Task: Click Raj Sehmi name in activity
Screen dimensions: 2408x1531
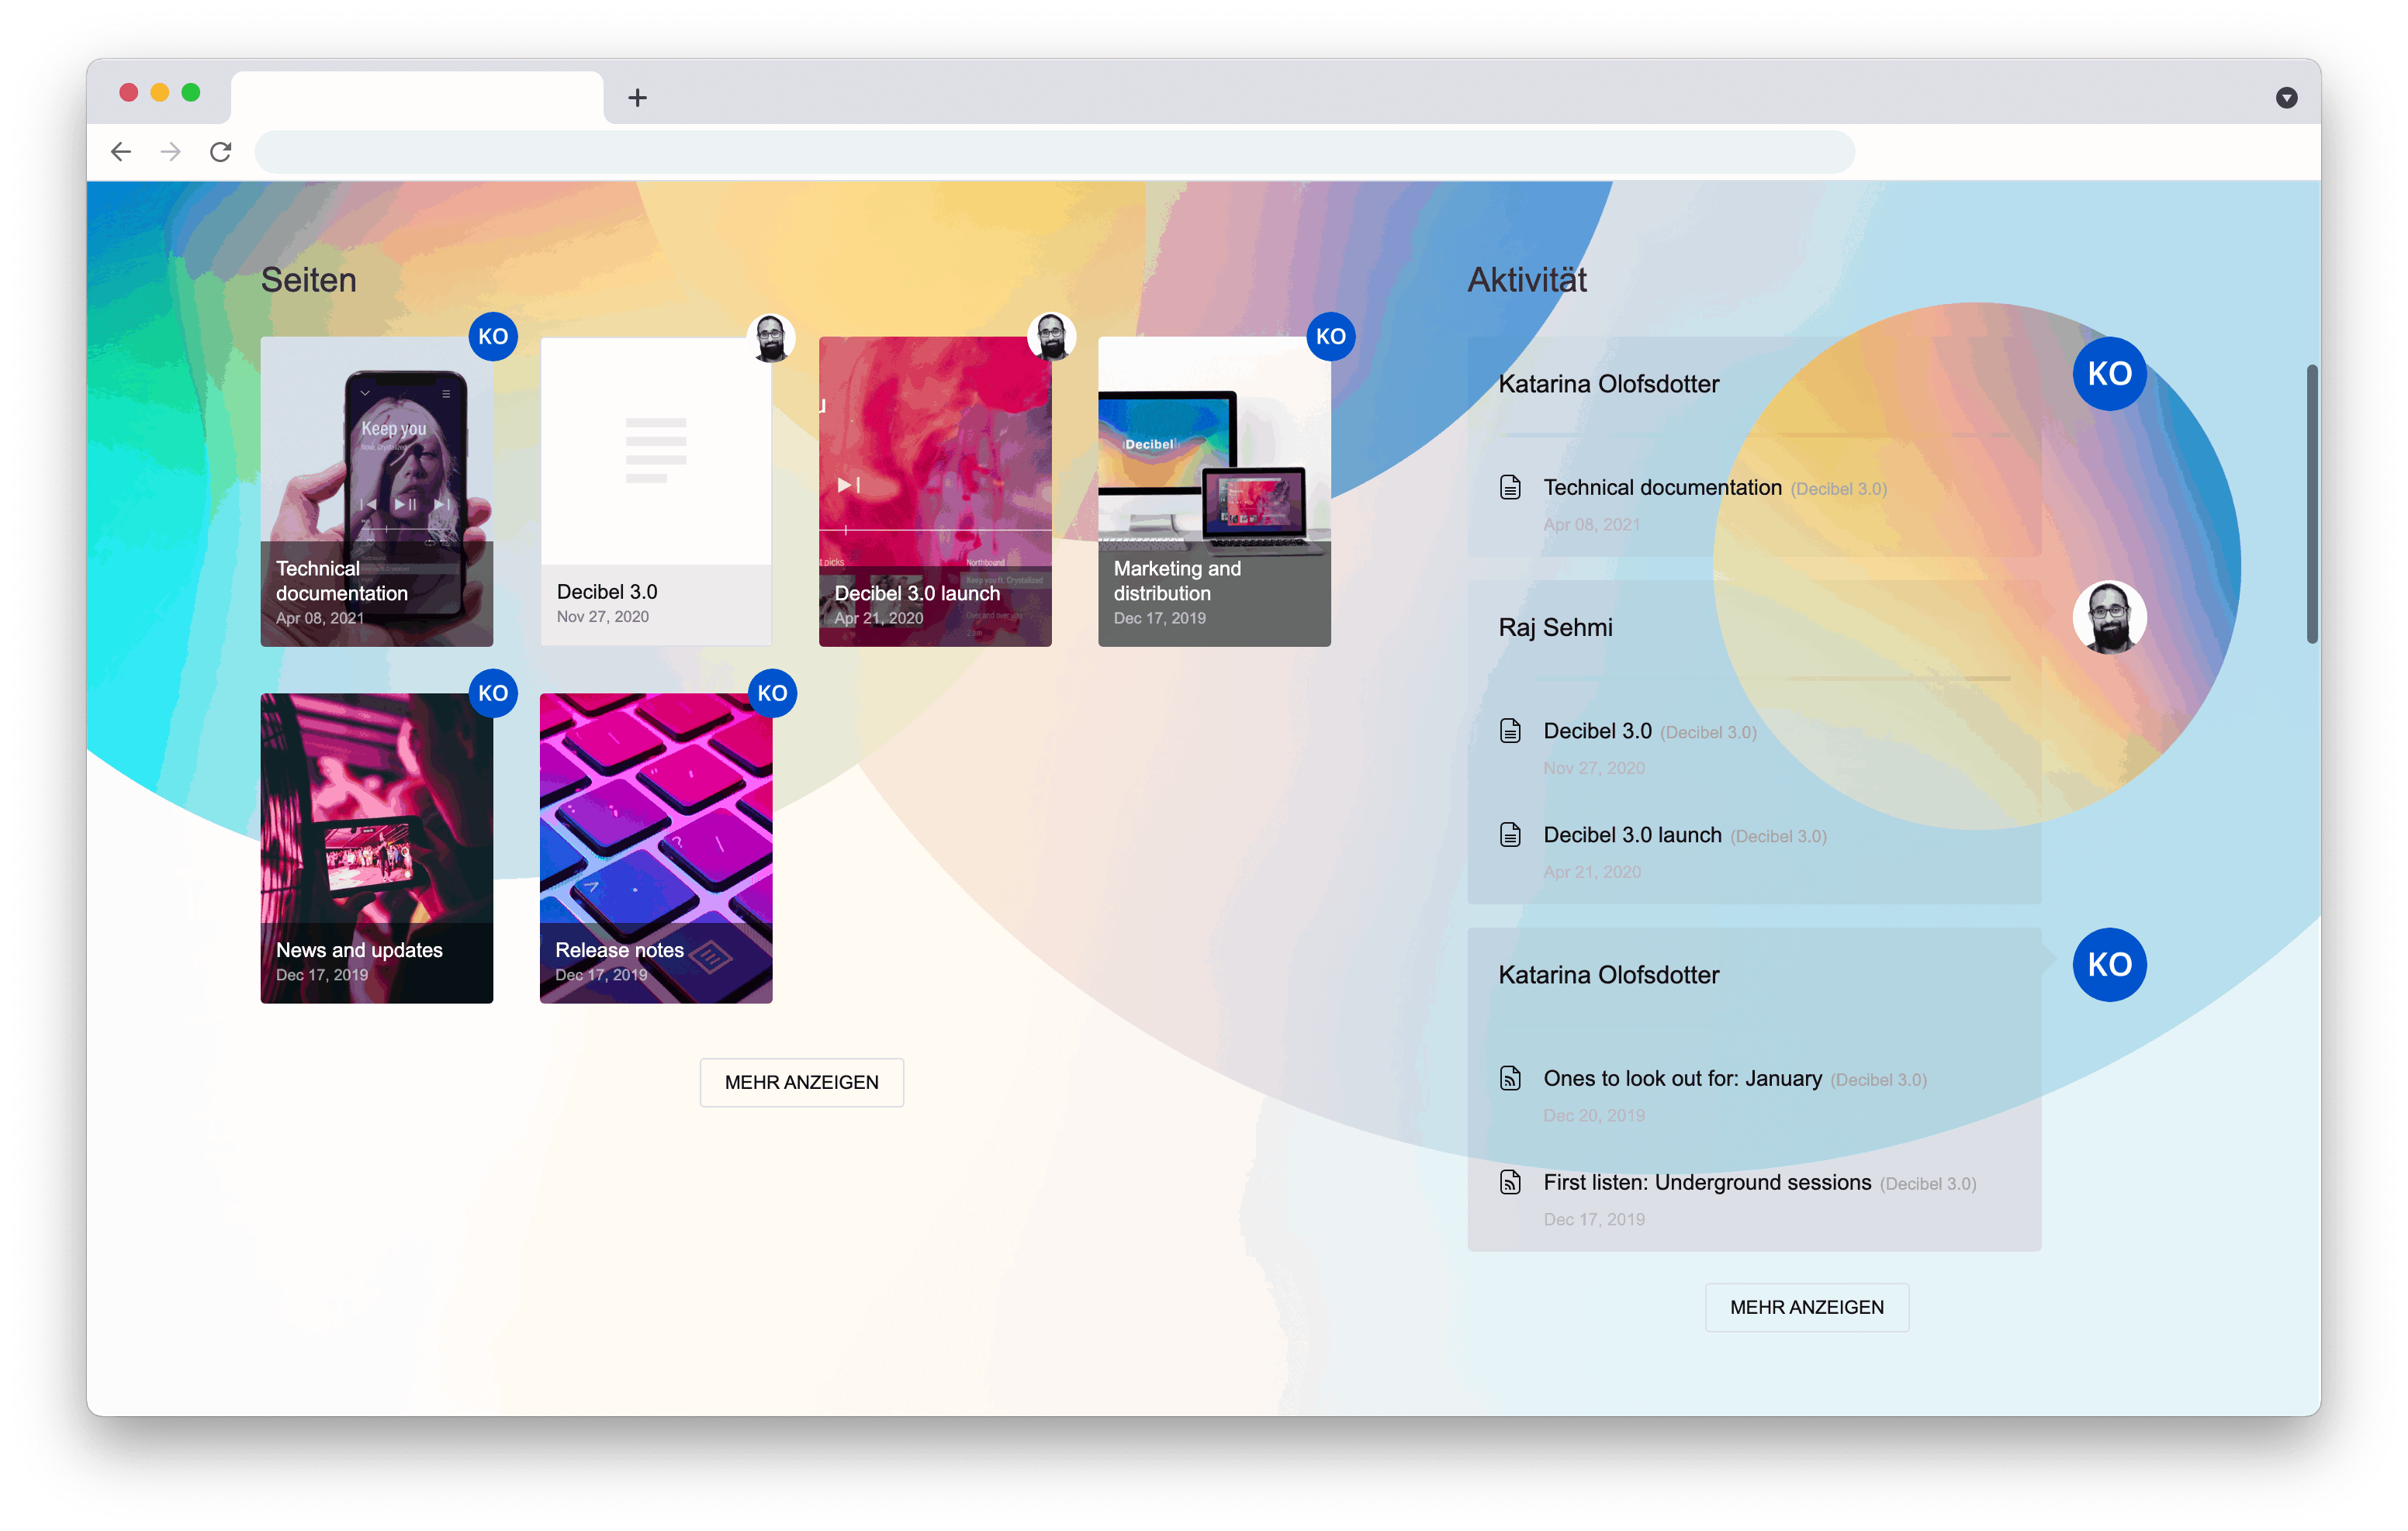Action: click(x=1555, y=628)
